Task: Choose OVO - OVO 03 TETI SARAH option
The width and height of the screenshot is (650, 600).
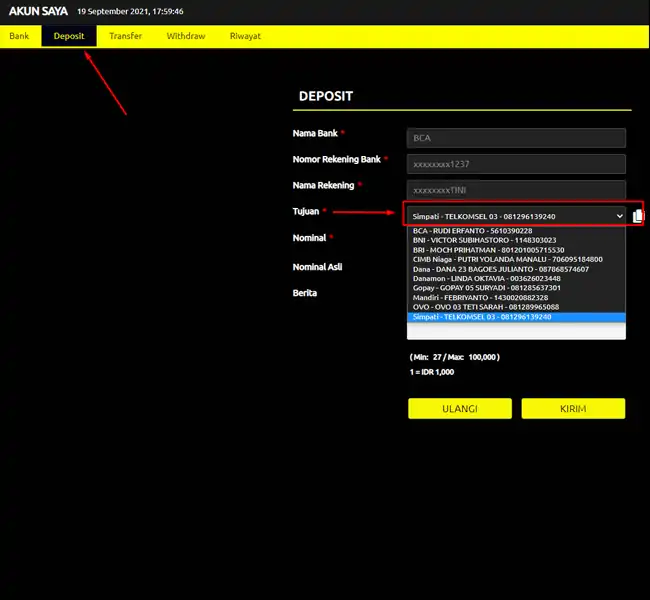Action: click(516, 307)
